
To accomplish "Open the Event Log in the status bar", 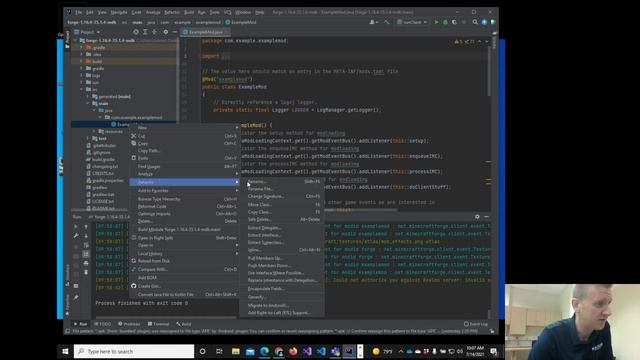I will (476, 324).
